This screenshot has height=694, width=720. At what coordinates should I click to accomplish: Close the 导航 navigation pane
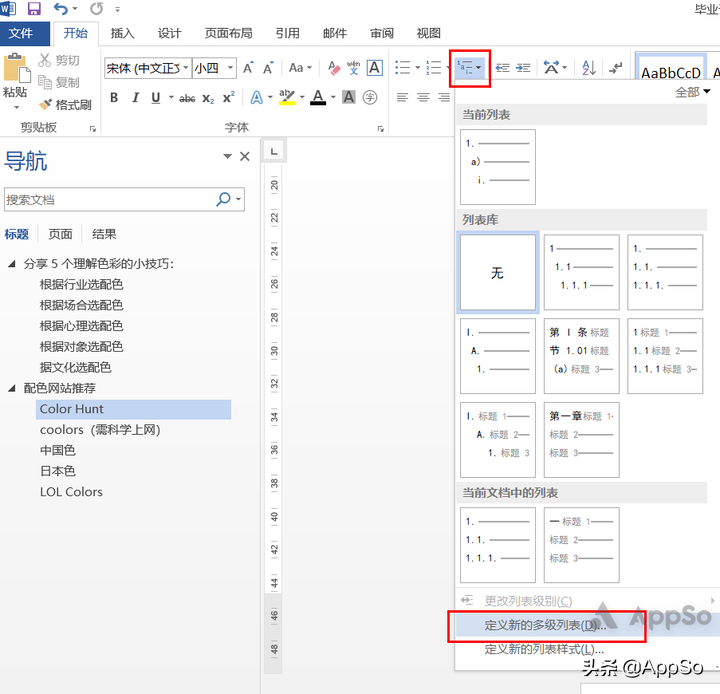[245, 157]
